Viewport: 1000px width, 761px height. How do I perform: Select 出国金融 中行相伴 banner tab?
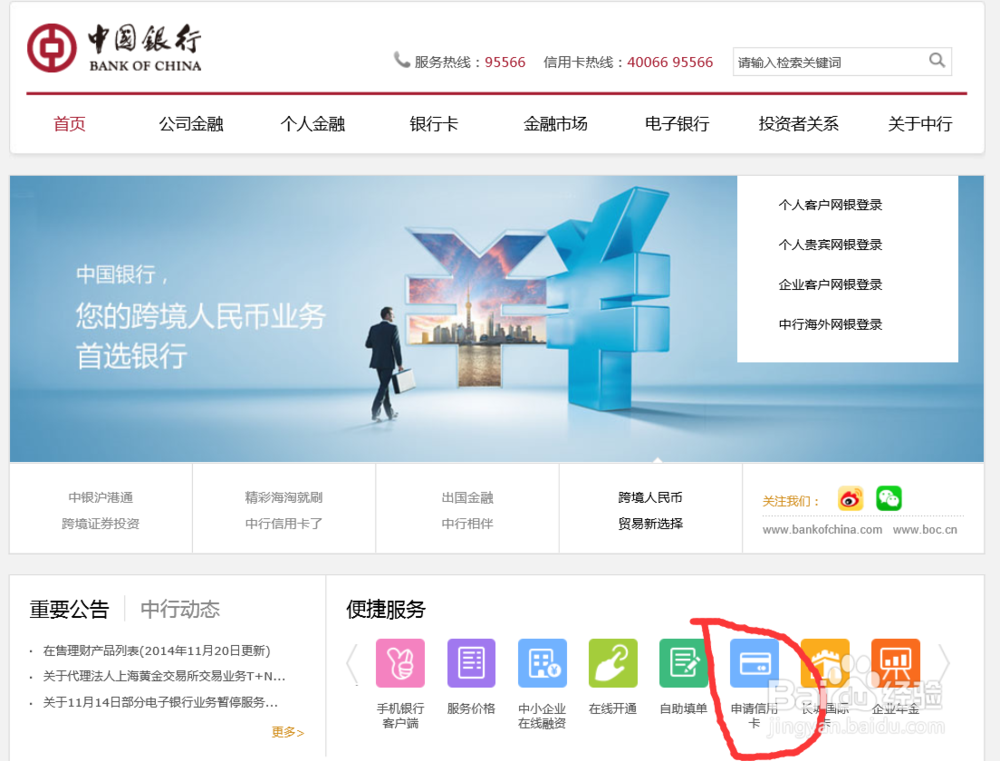click(x=467, y=510)
